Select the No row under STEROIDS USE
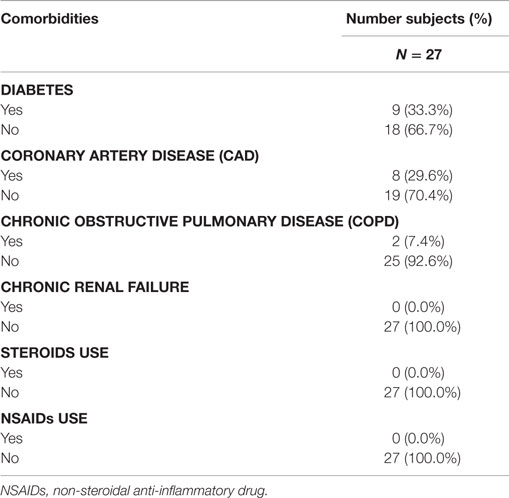509x498 pixels. pyautogui.click(x=254, y=392)
